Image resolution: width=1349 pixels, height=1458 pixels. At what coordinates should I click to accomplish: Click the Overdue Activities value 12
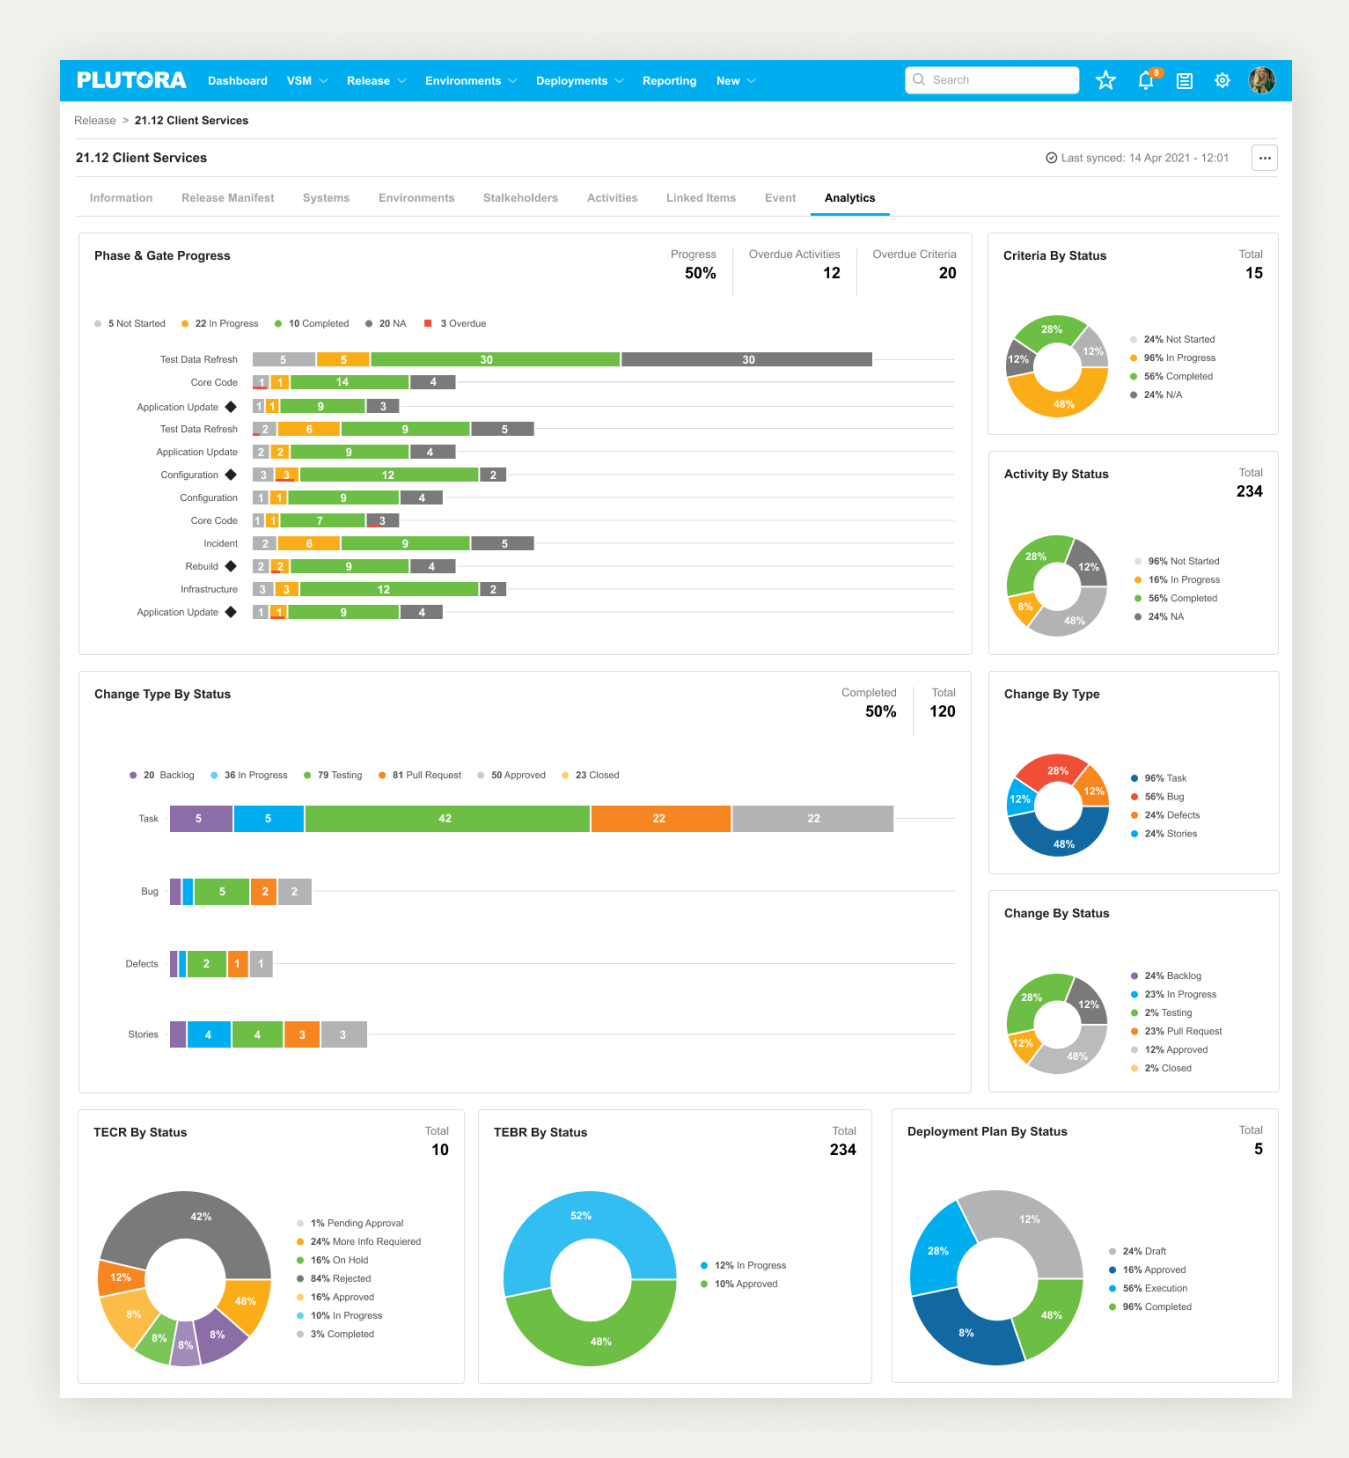[x=832, y=273]
